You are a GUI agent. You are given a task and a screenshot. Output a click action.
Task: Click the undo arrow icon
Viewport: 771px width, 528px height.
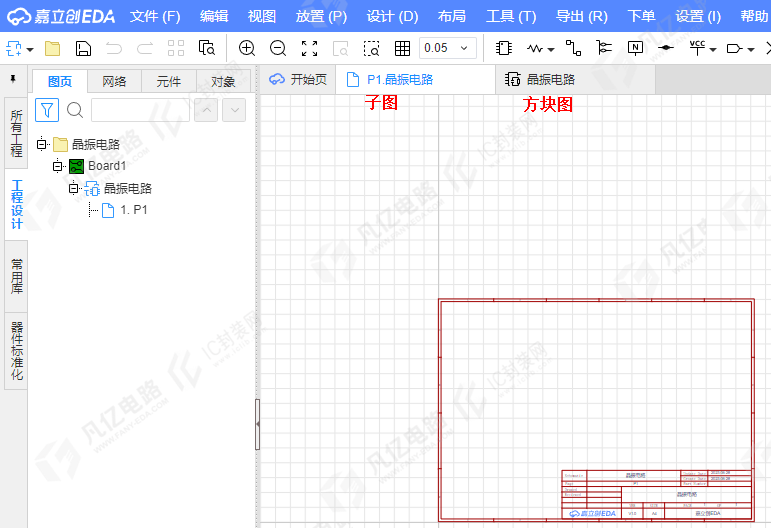point(114,48)
